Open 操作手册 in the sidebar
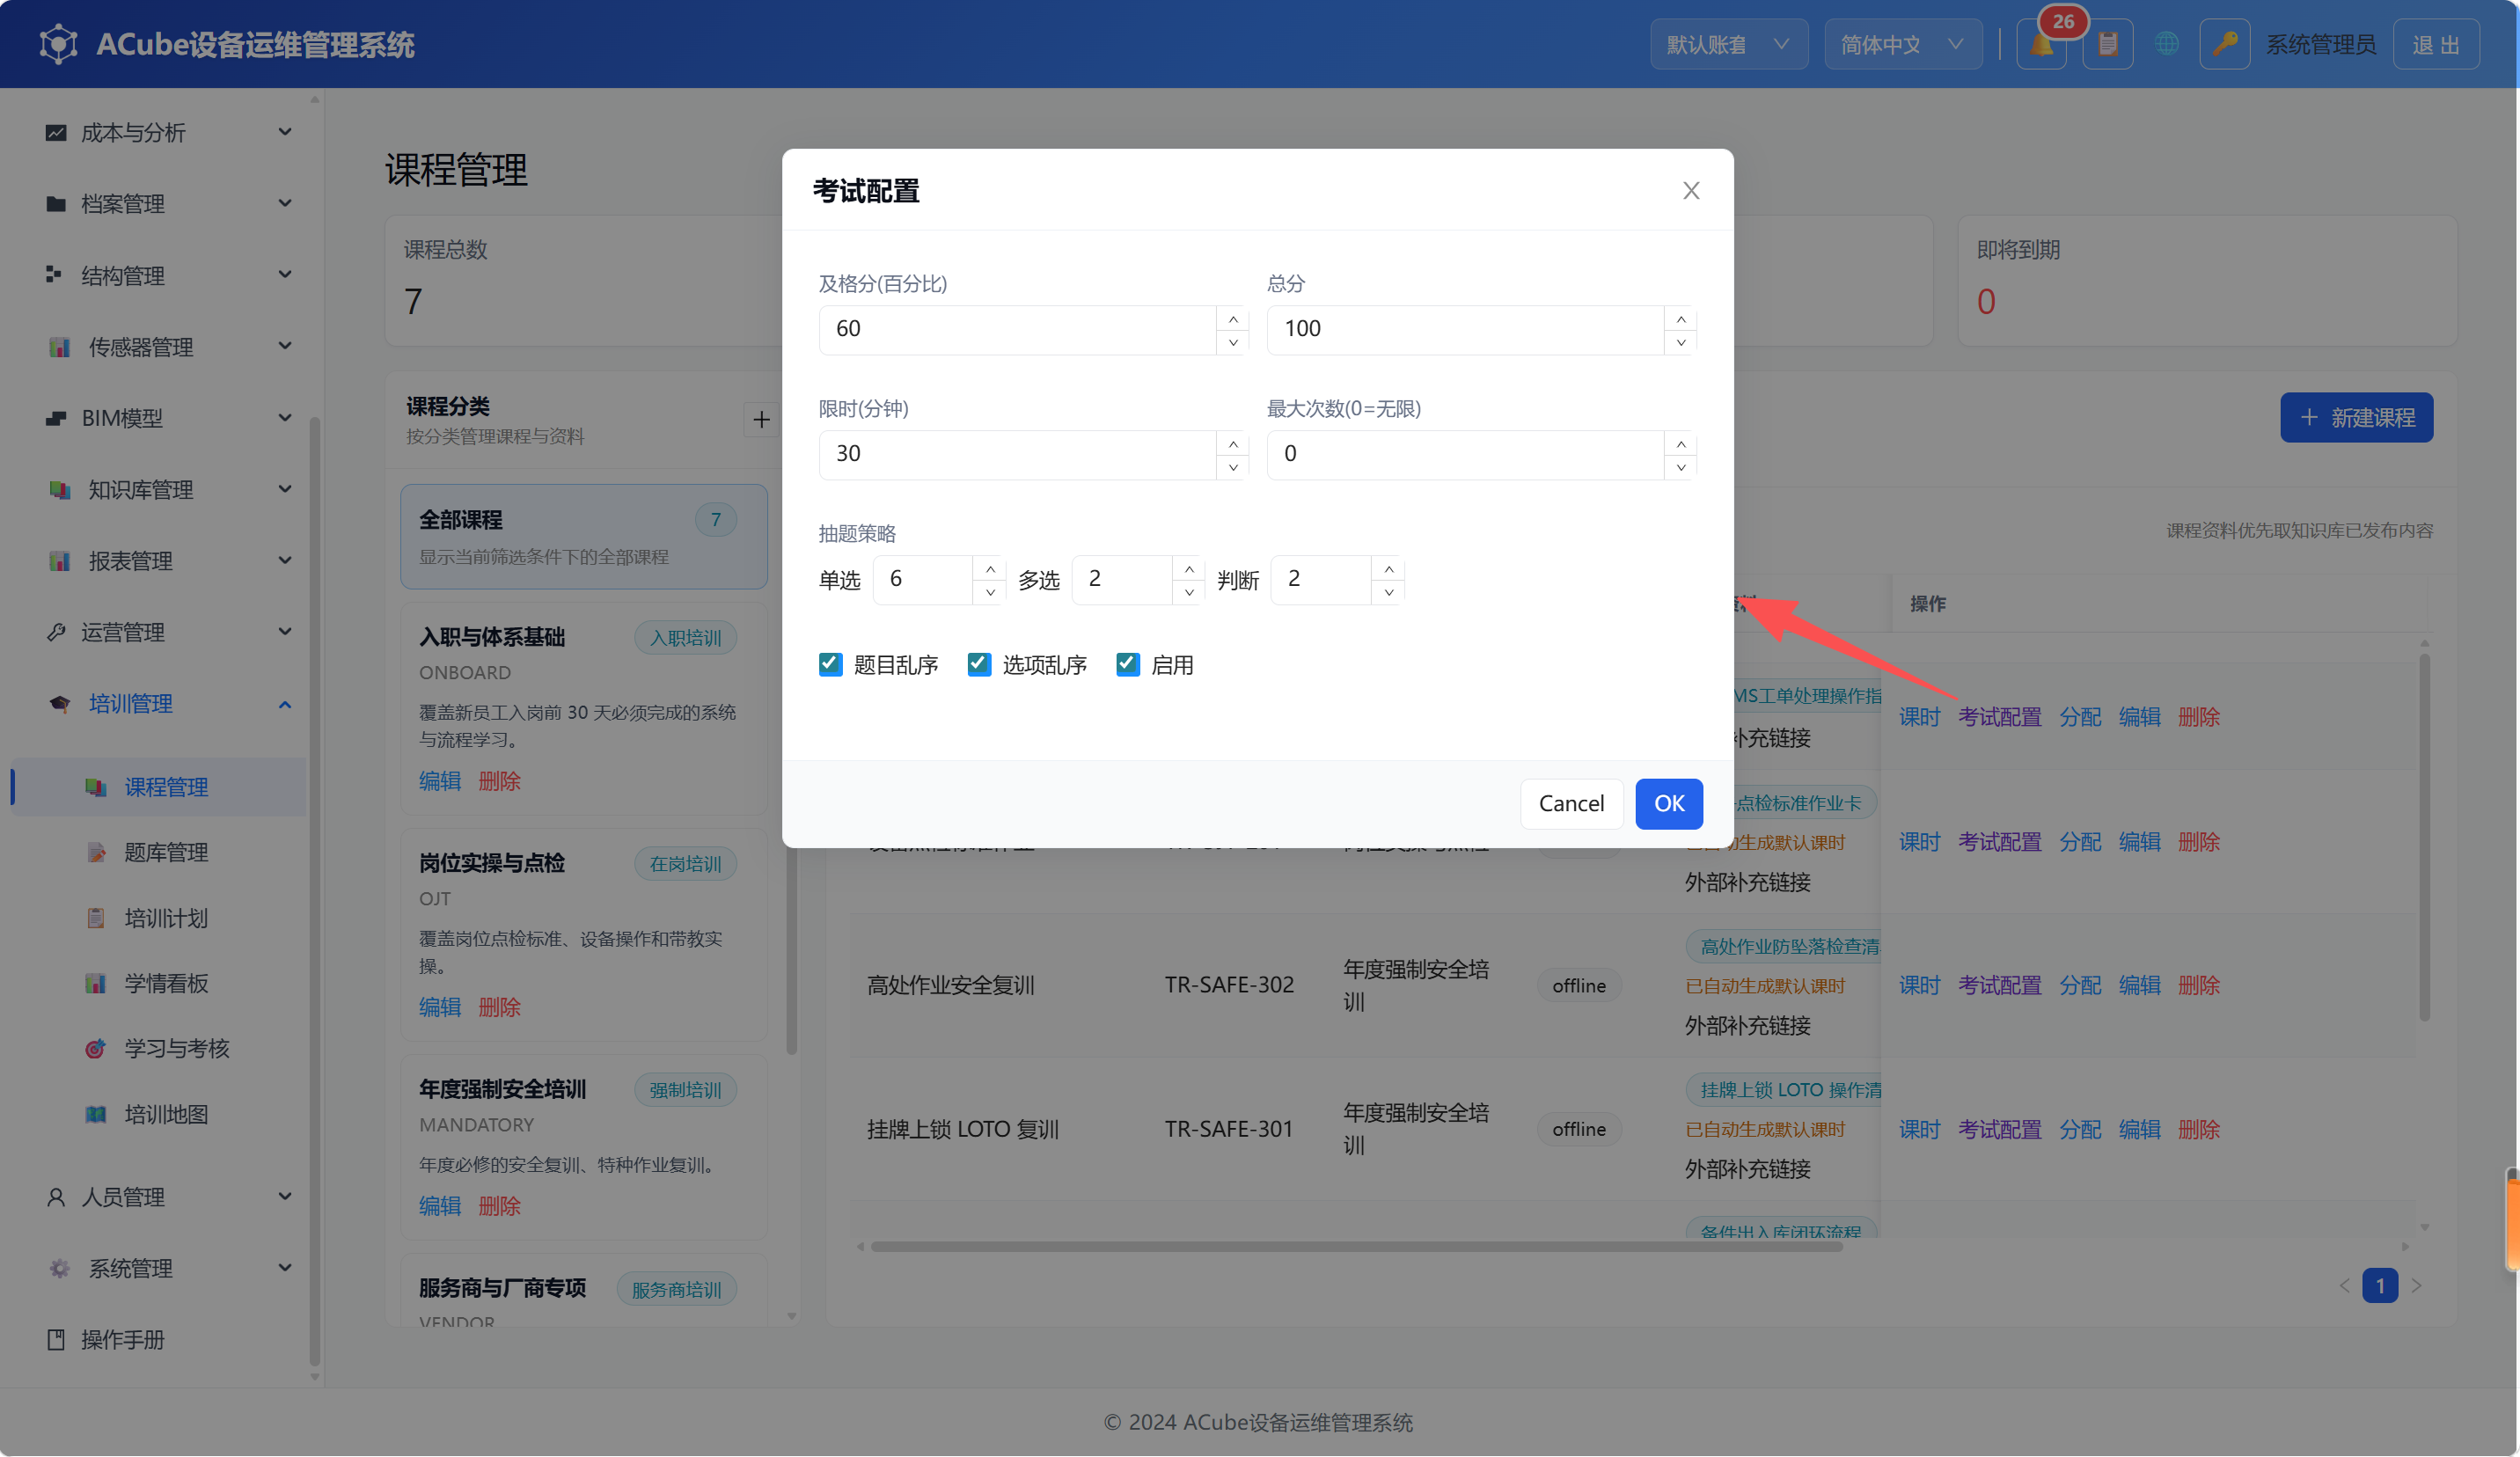The width and height of the screenshot is (2520, 1457). (x=122, y=1340)
